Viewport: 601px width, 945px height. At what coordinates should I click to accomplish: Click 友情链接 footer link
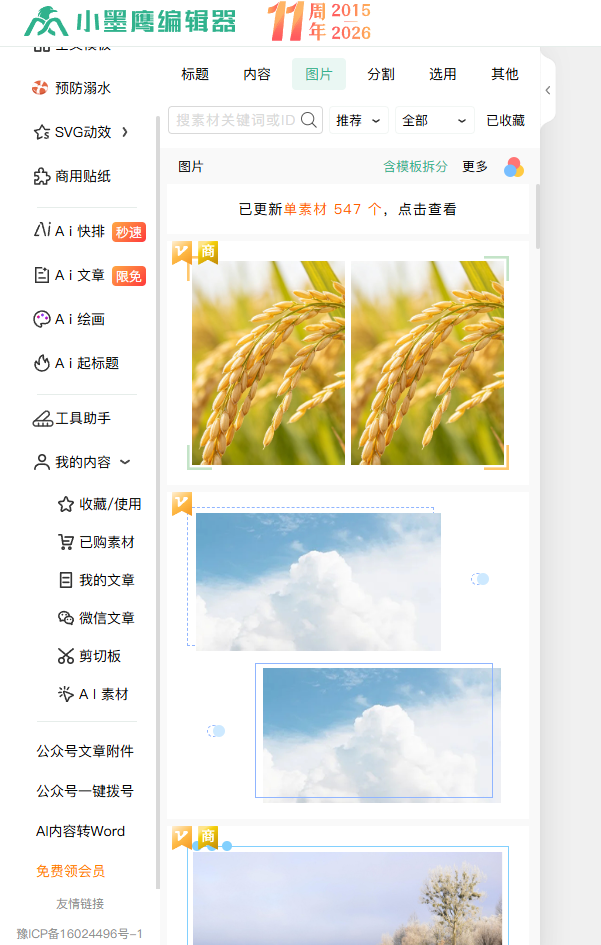80,903
